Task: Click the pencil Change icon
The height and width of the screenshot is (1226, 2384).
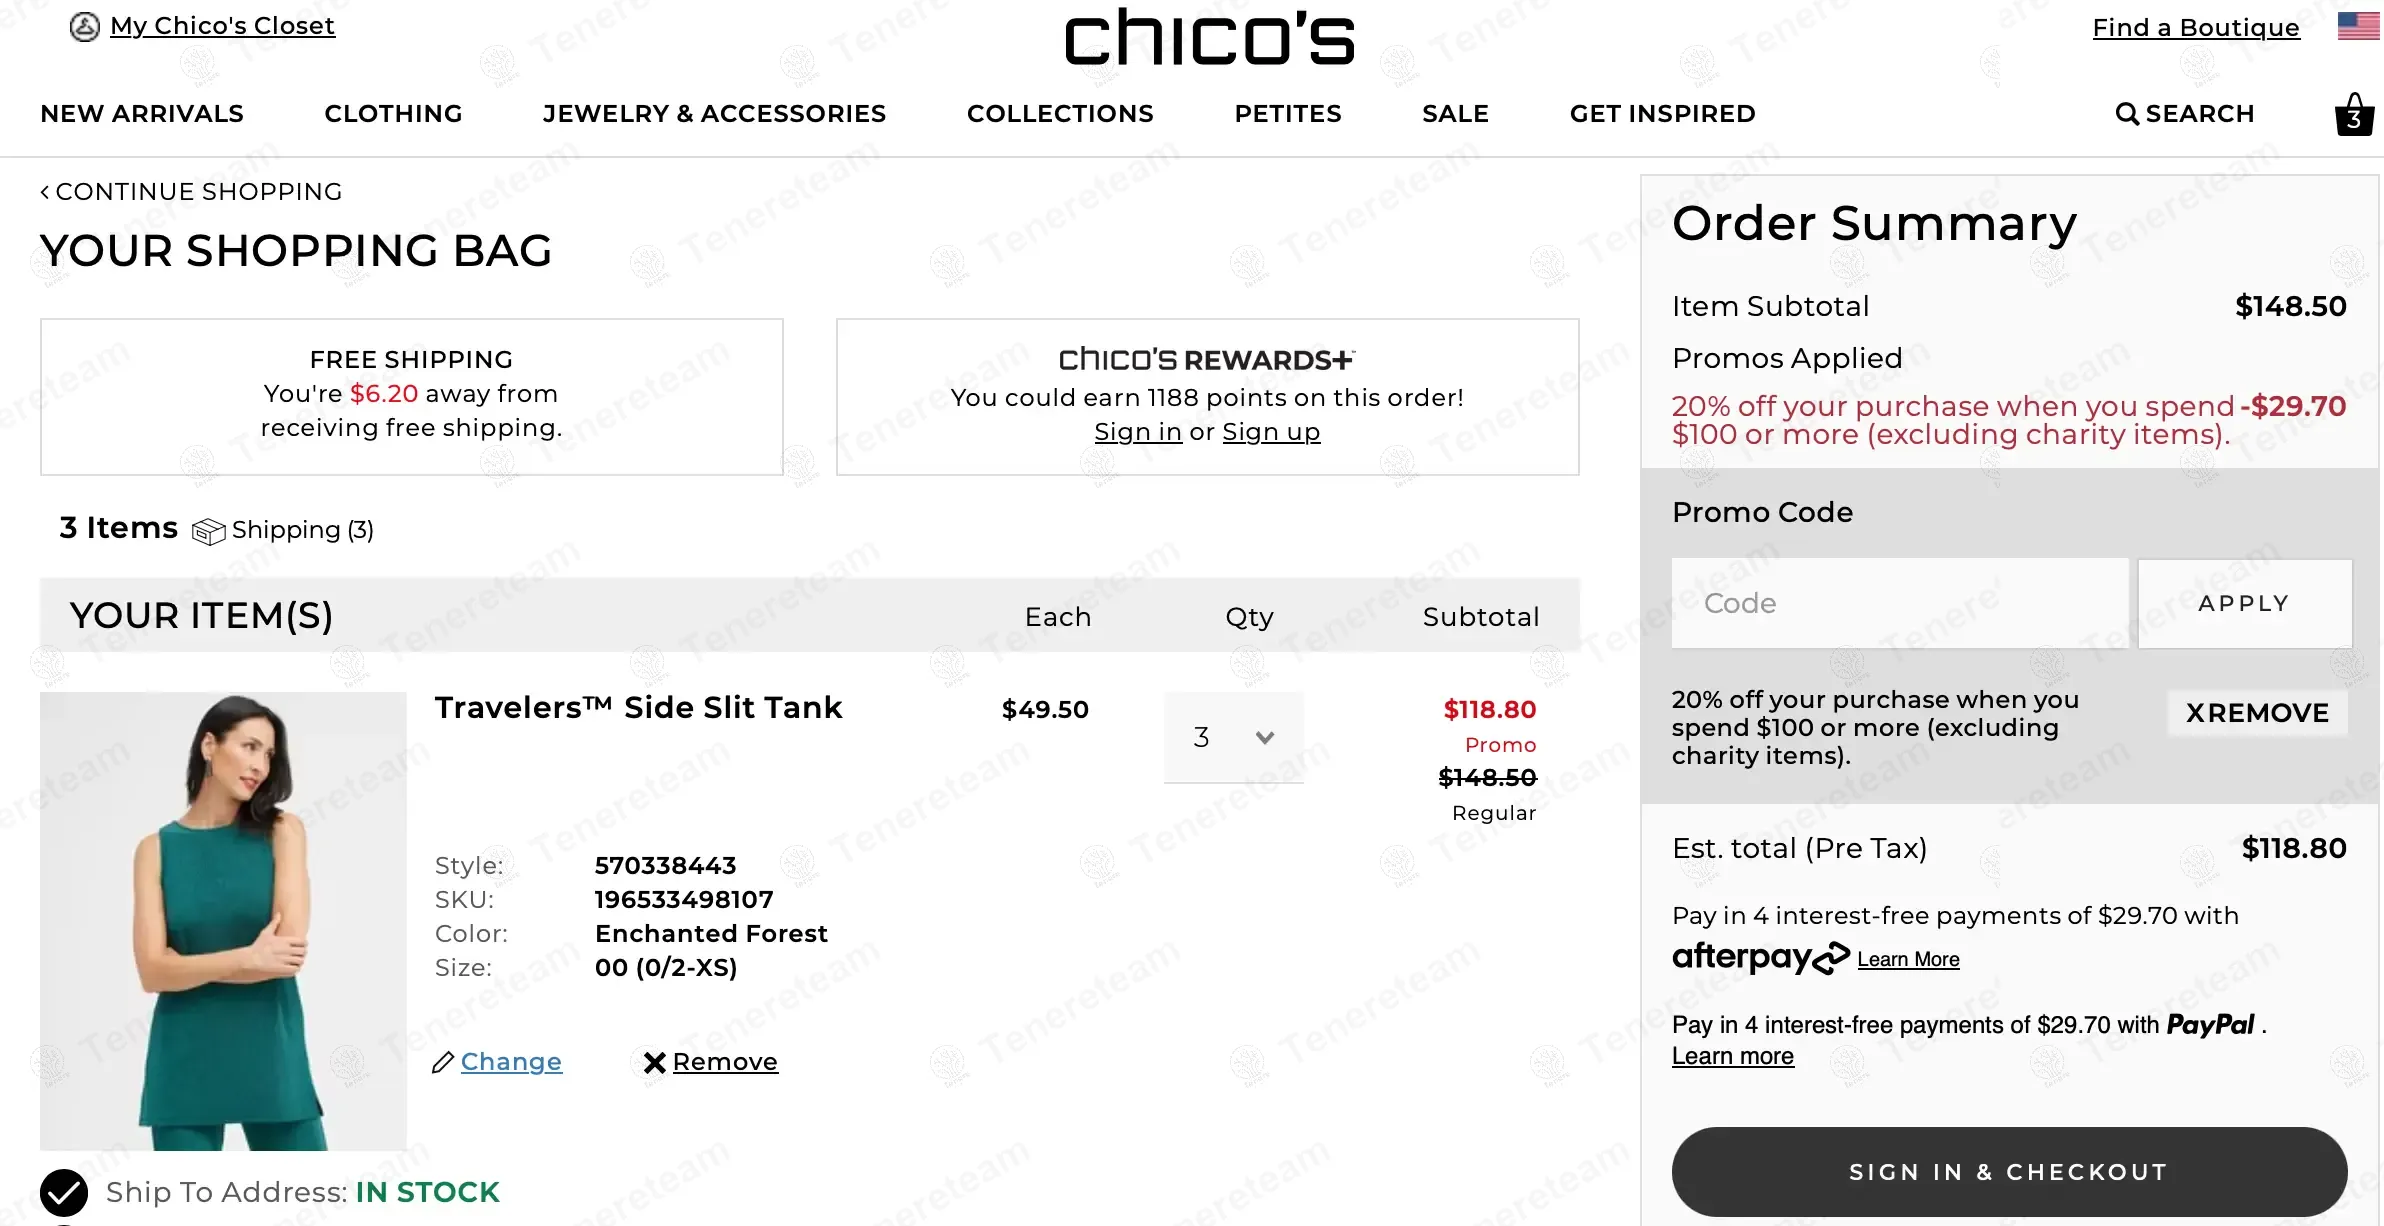Action: pos(443,1062)
